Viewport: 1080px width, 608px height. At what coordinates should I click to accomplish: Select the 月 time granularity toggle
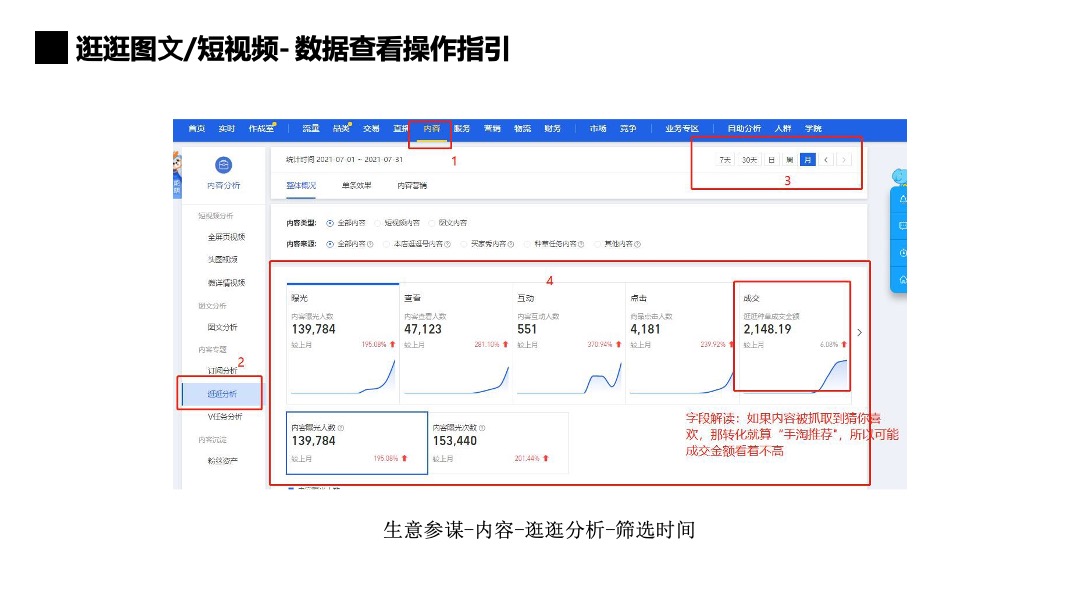pyautogui.click(x=808, y=160)
